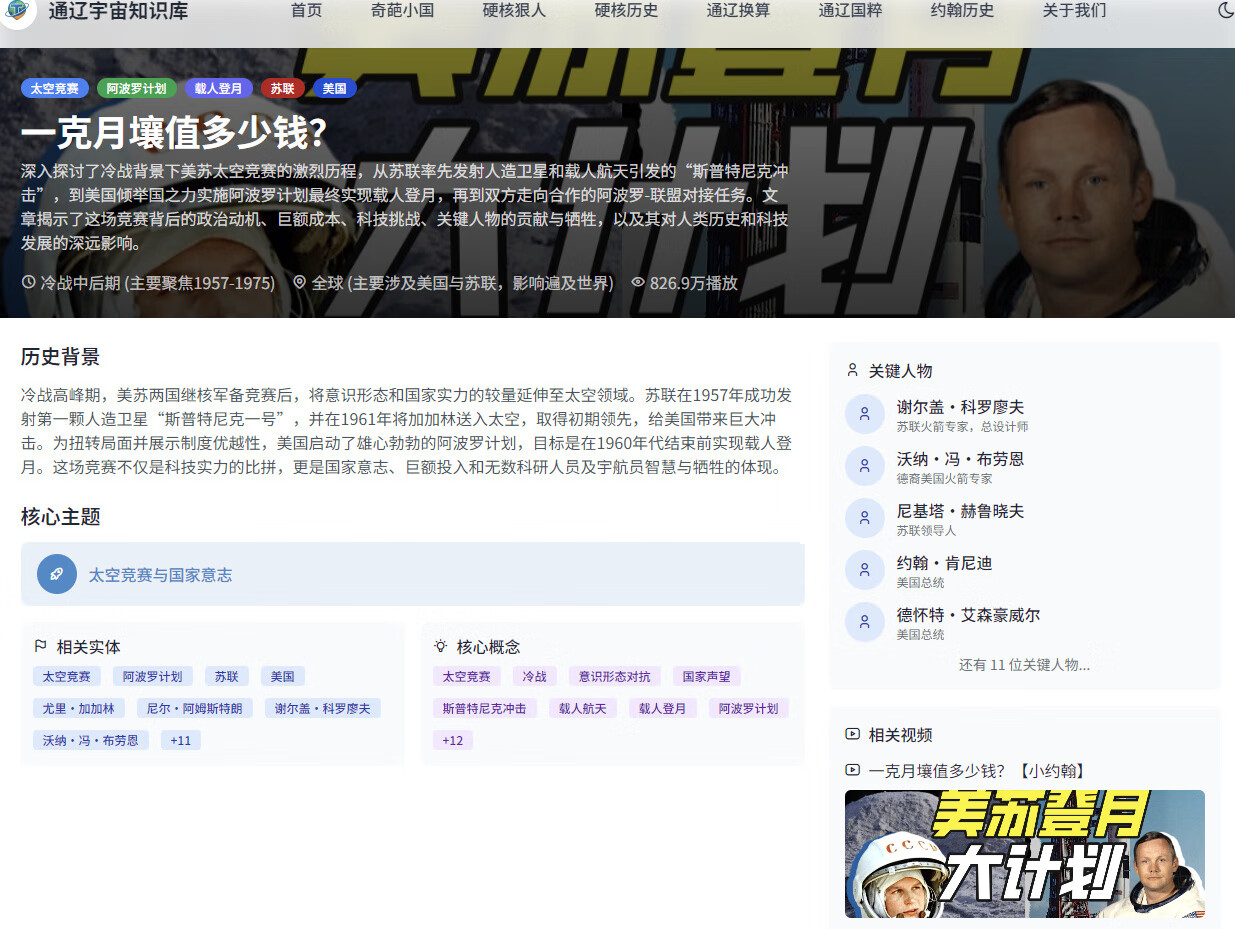1235x929 pixels.
Task: Select the red 苏联 tag above the title
Action: pos(283,88)
